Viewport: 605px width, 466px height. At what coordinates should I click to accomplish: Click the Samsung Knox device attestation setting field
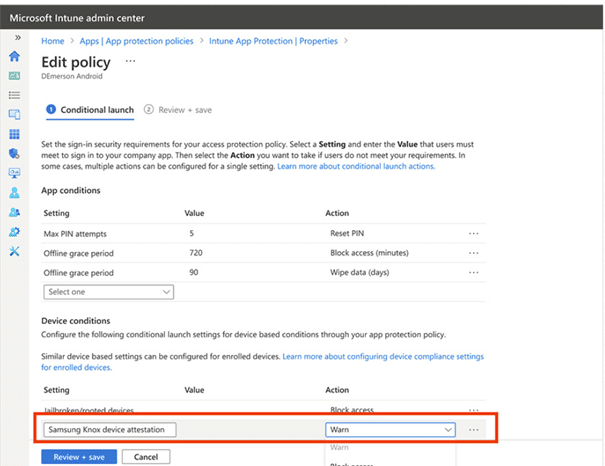110,429
